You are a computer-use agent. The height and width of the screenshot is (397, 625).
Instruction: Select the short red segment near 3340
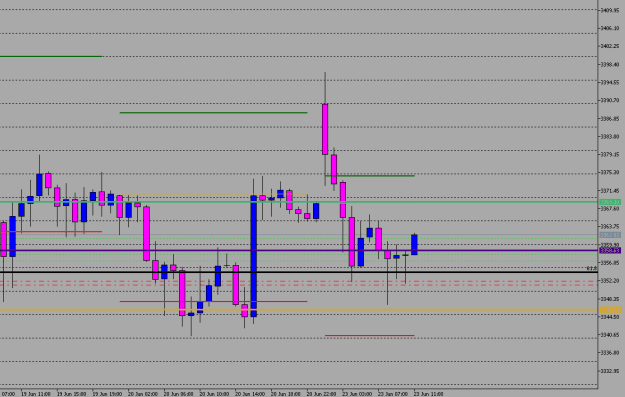pyautogui.click(x=370, y=336)
